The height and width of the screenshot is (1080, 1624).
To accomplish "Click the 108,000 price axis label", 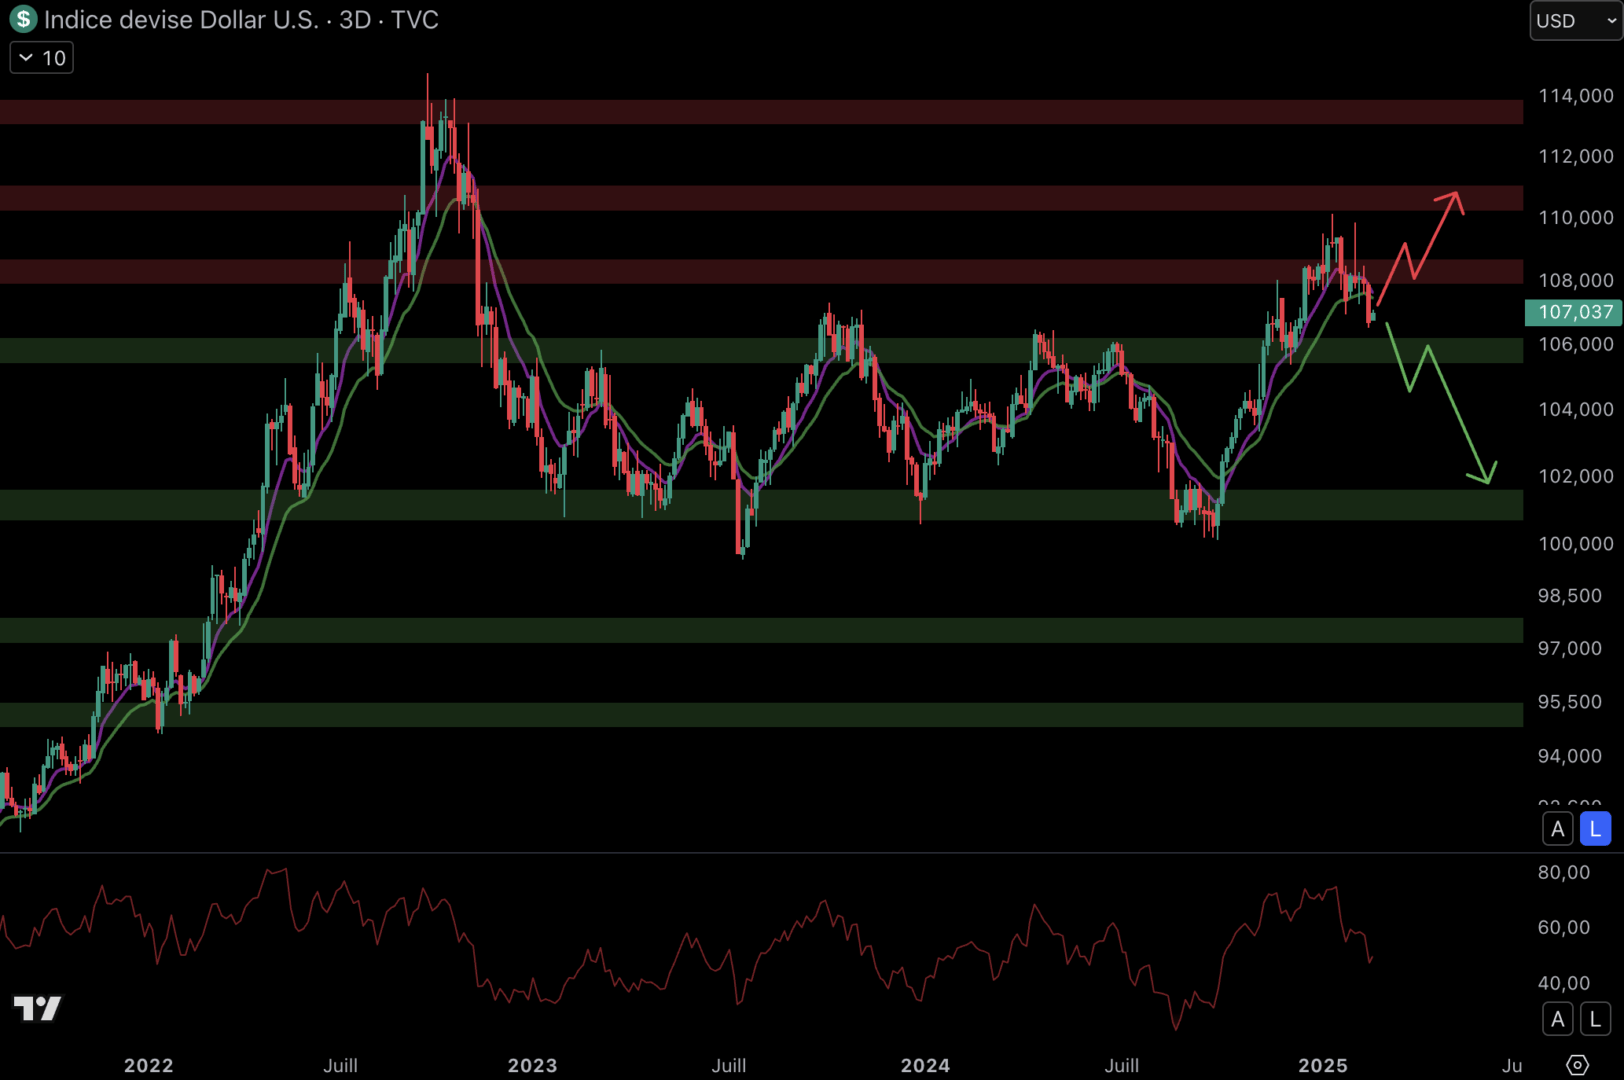I will coord(1576,280).
